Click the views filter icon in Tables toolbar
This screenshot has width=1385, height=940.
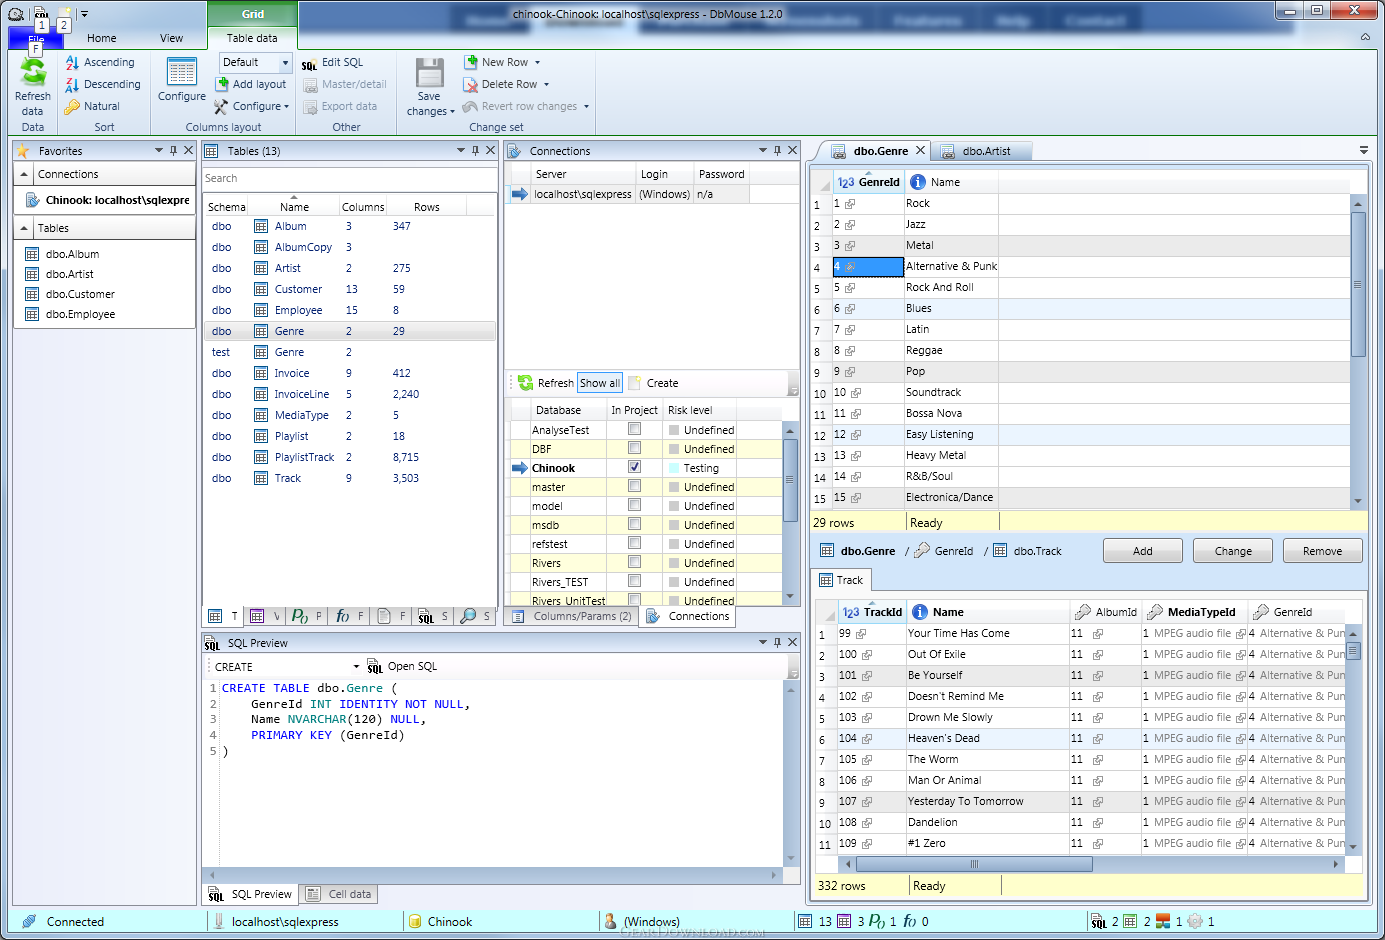pyautogui.click(x=257, y=616)
